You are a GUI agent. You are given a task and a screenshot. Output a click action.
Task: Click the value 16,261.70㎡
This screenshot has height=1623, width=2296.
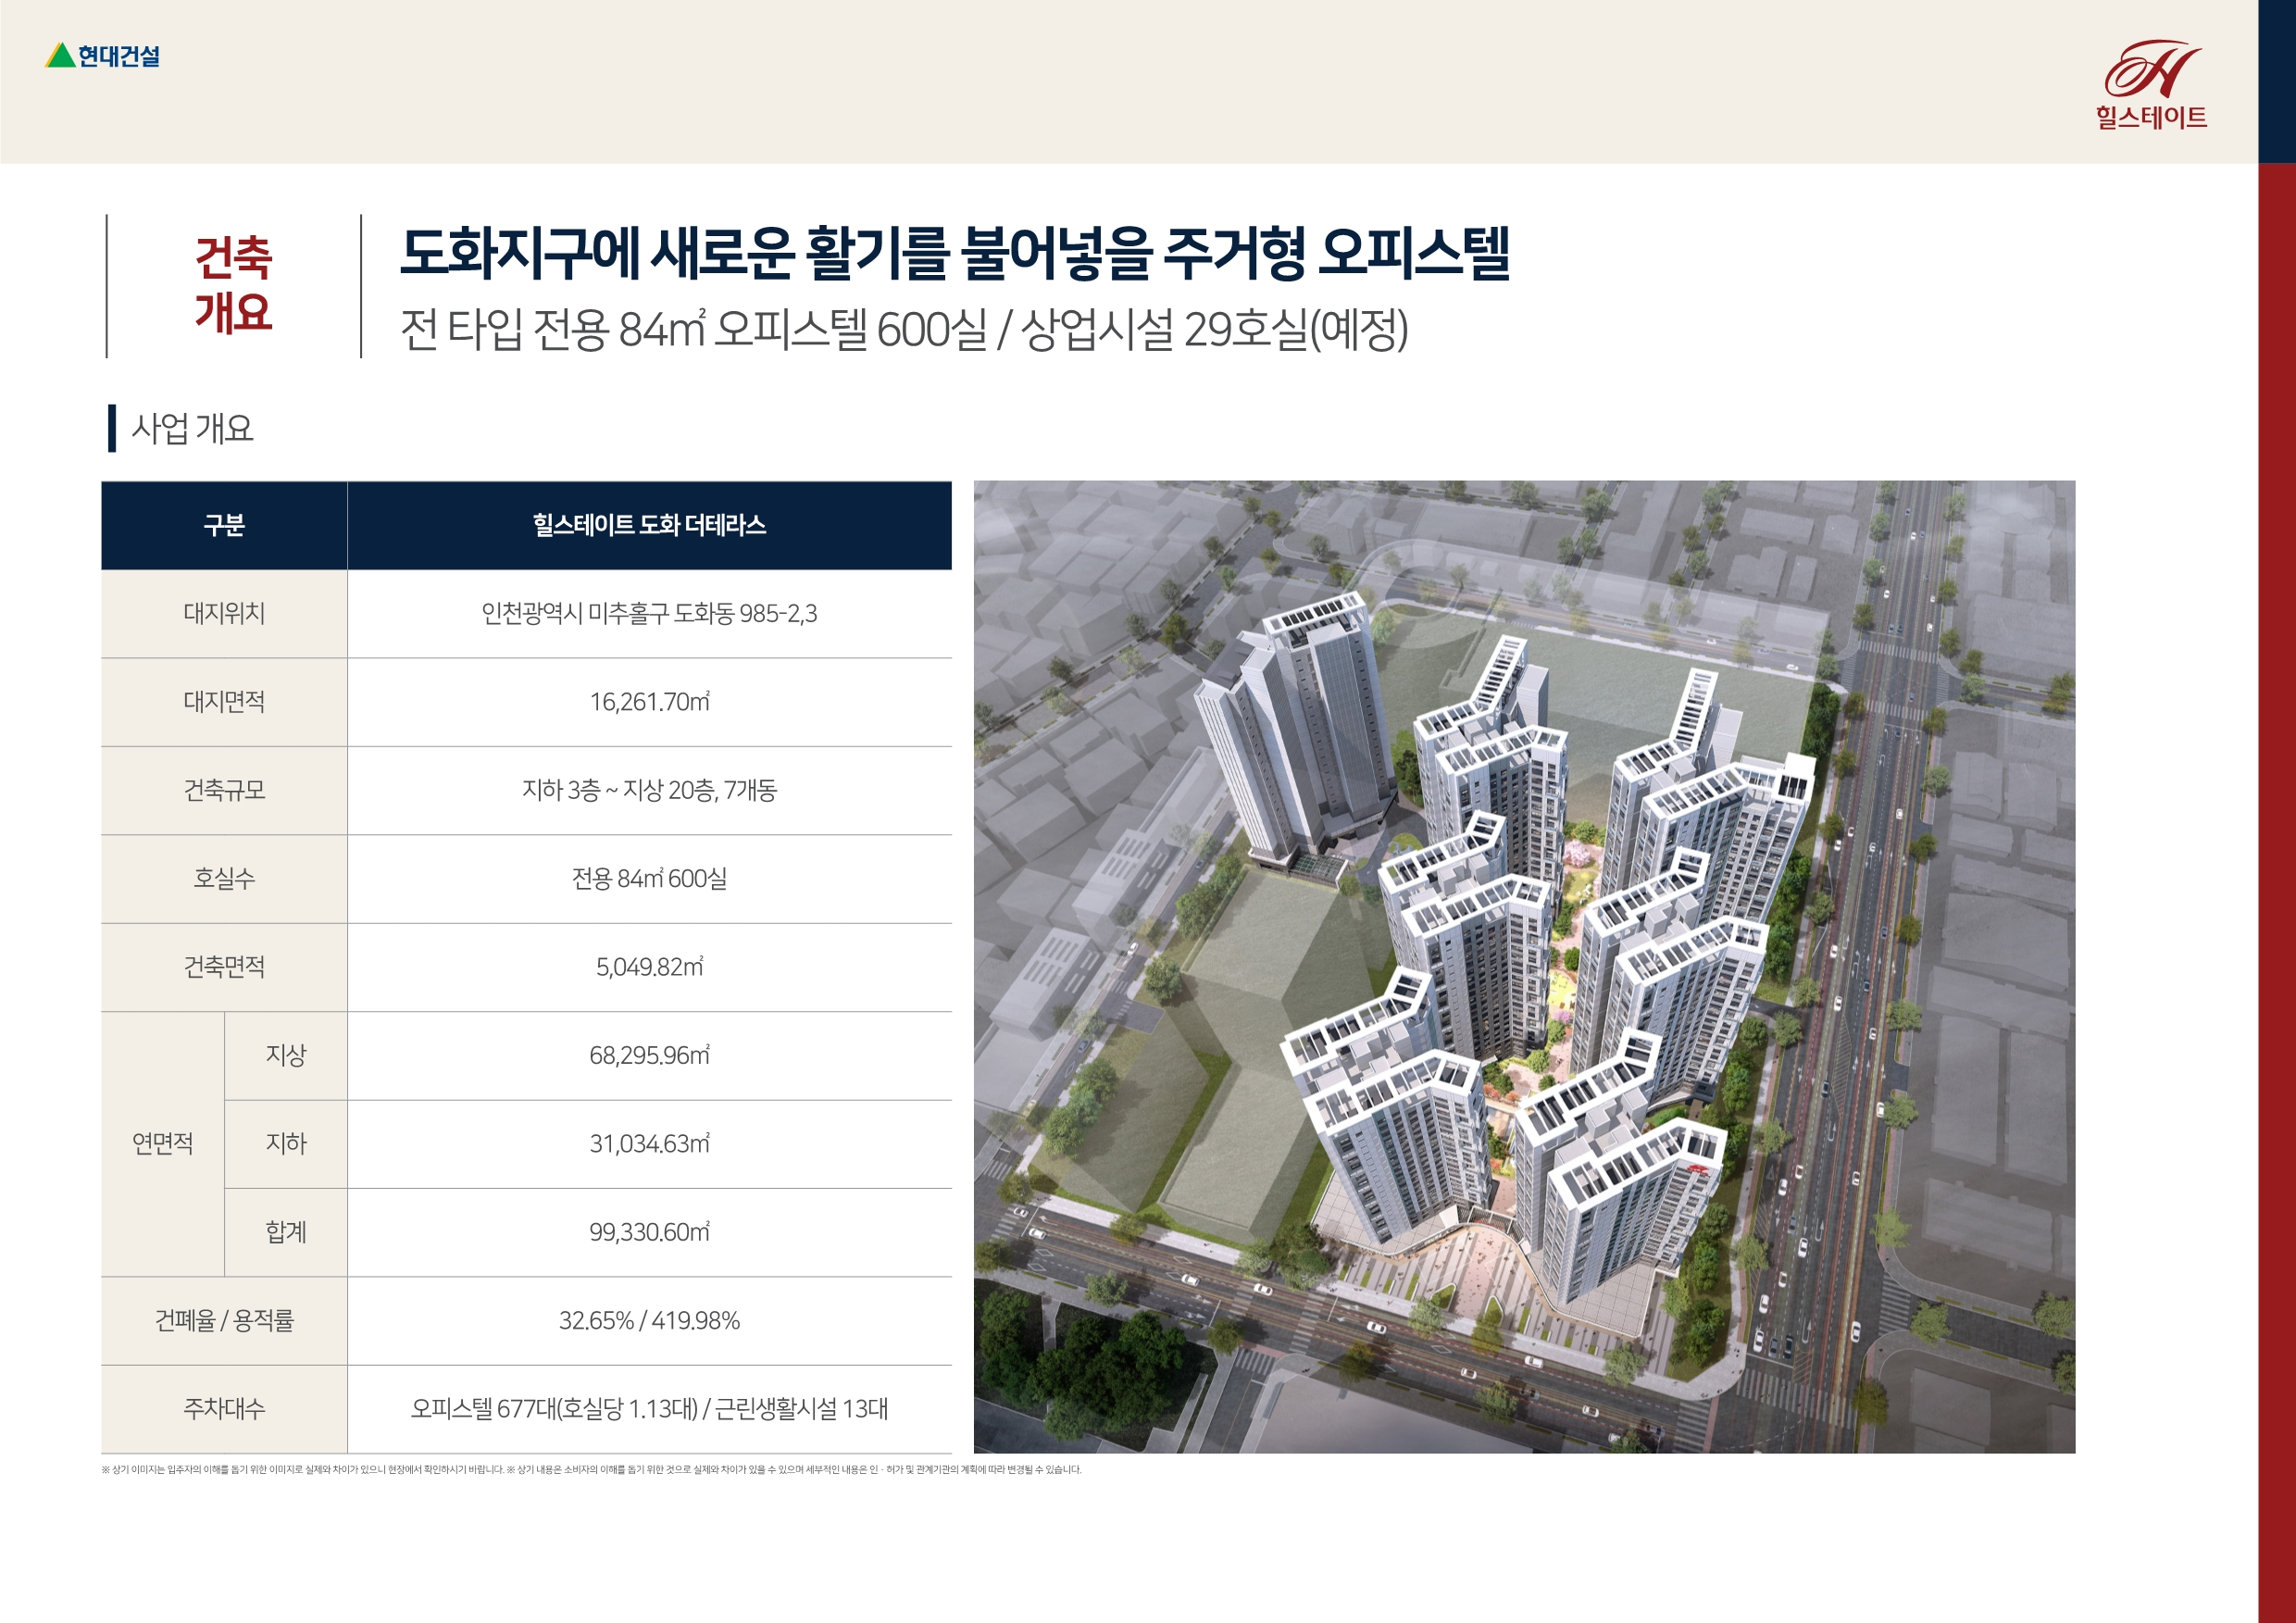[649, 702]
